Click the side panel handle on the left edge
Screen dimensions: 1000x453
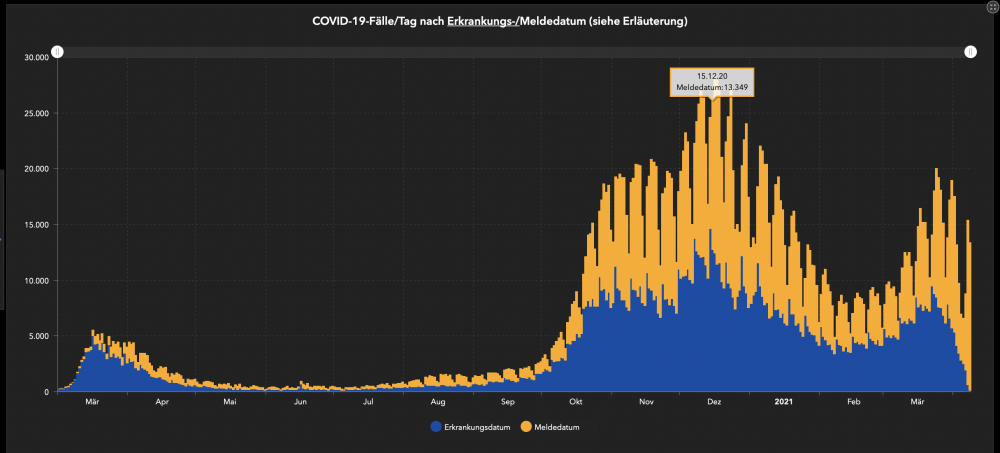coord(2,240)
